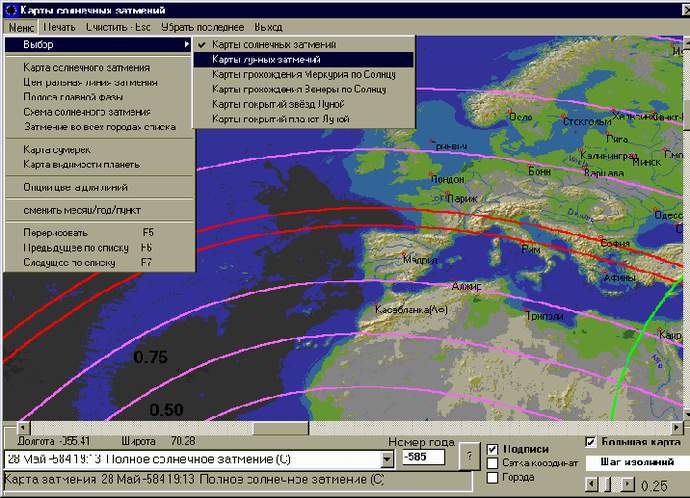690x498 pixels.
Task: Click Очистить - Esc menu item
Action: pos(118,27)
